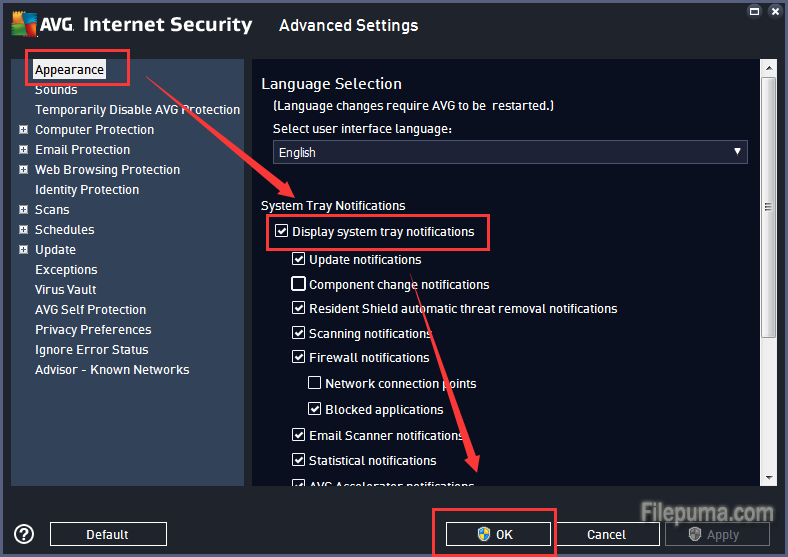
Task: Open the Virus Vault settings page
Action: 65,290
